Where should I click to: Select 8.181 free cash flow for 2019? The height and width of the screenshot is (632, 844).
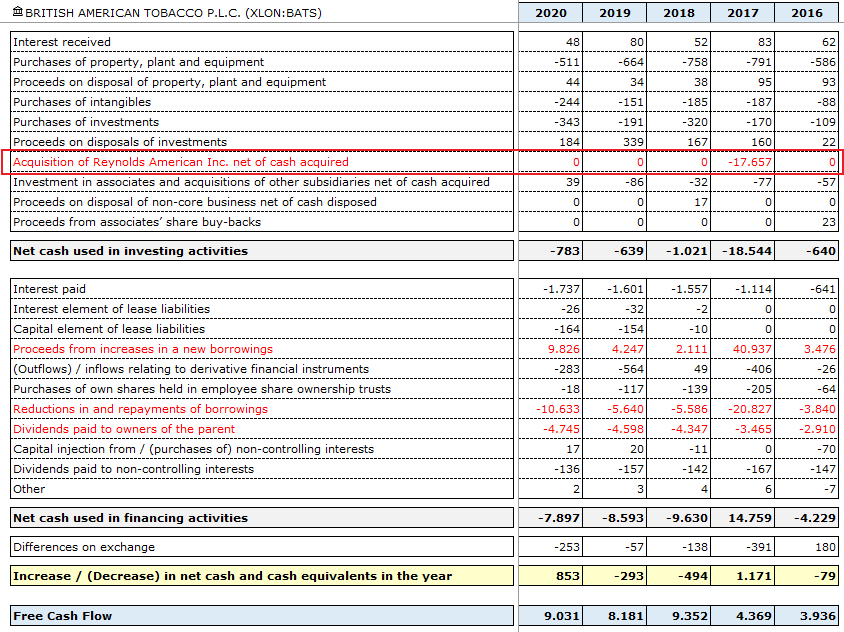tap(625, 616)
